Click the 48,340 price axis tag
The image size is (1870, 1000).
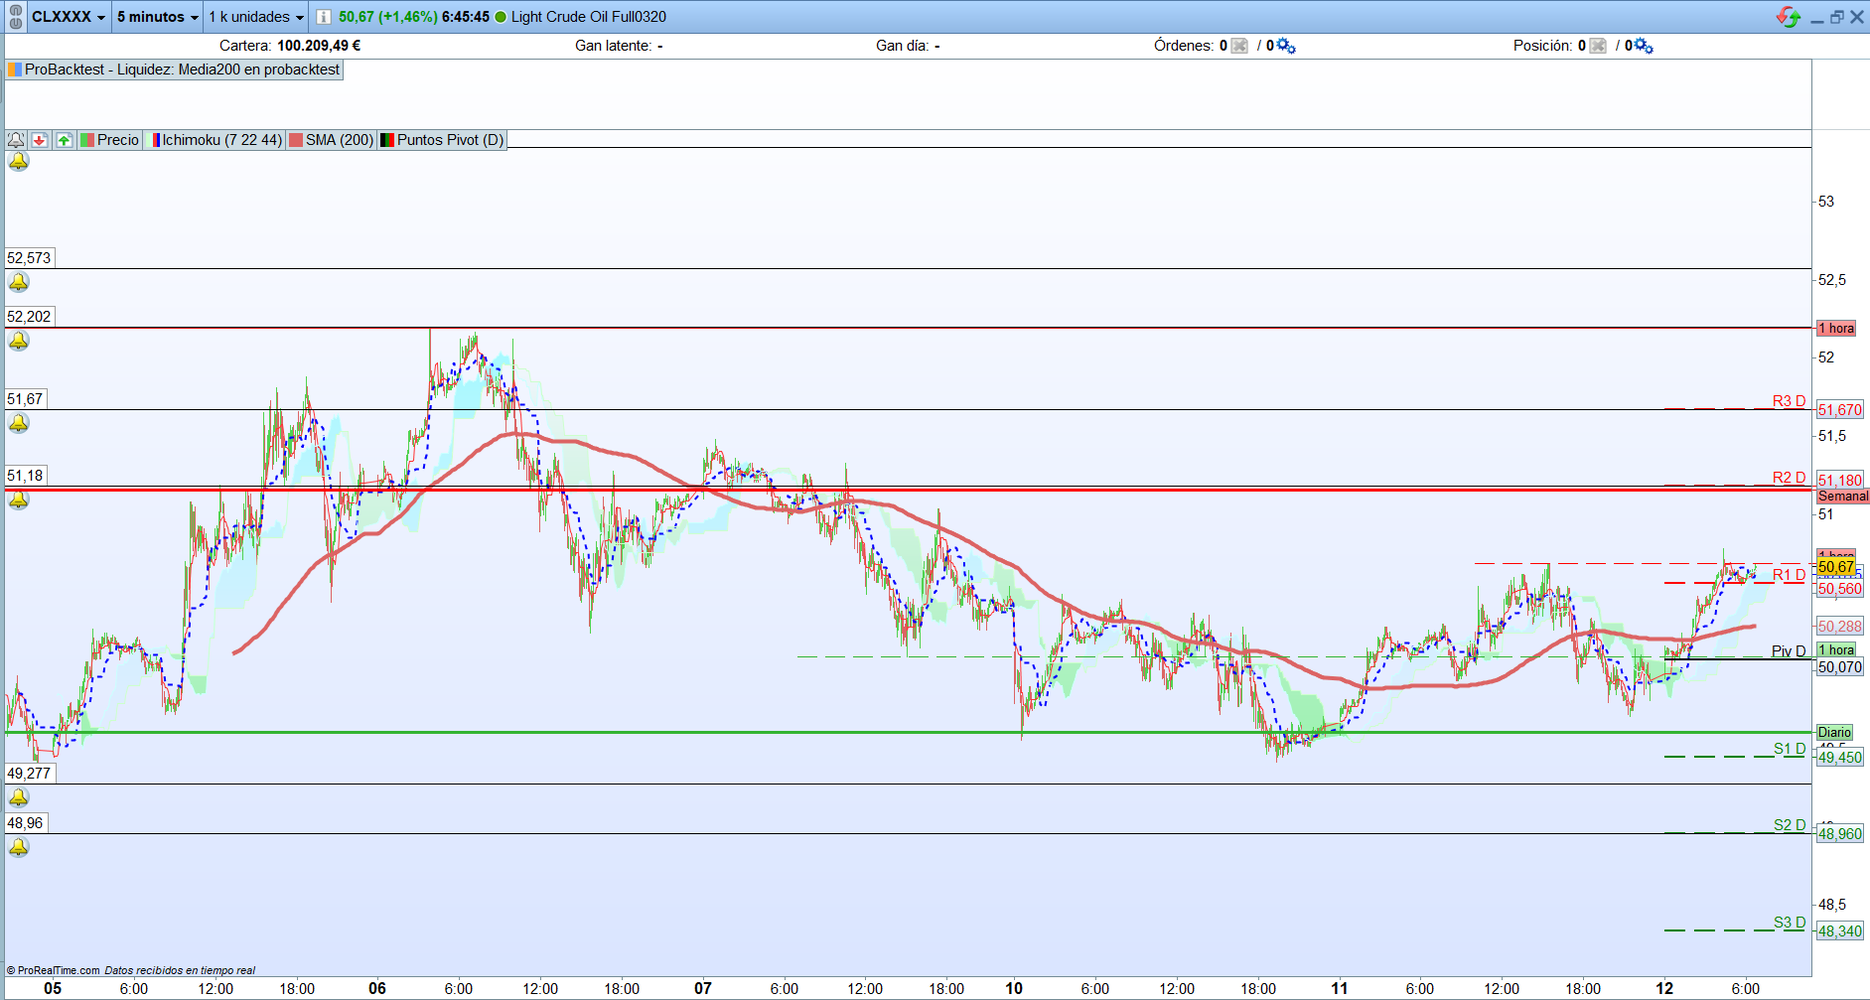coord(1840,931)
